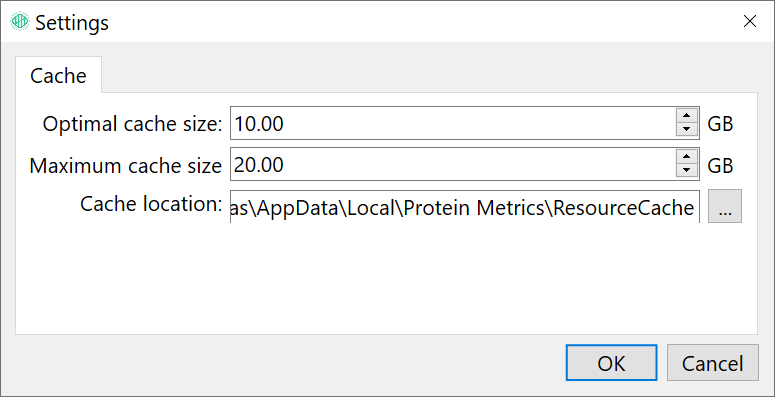Viewport: 775px width, 397px height.
Task: Decrease Optimal cache size with down arrow
Action: (686, 130)
